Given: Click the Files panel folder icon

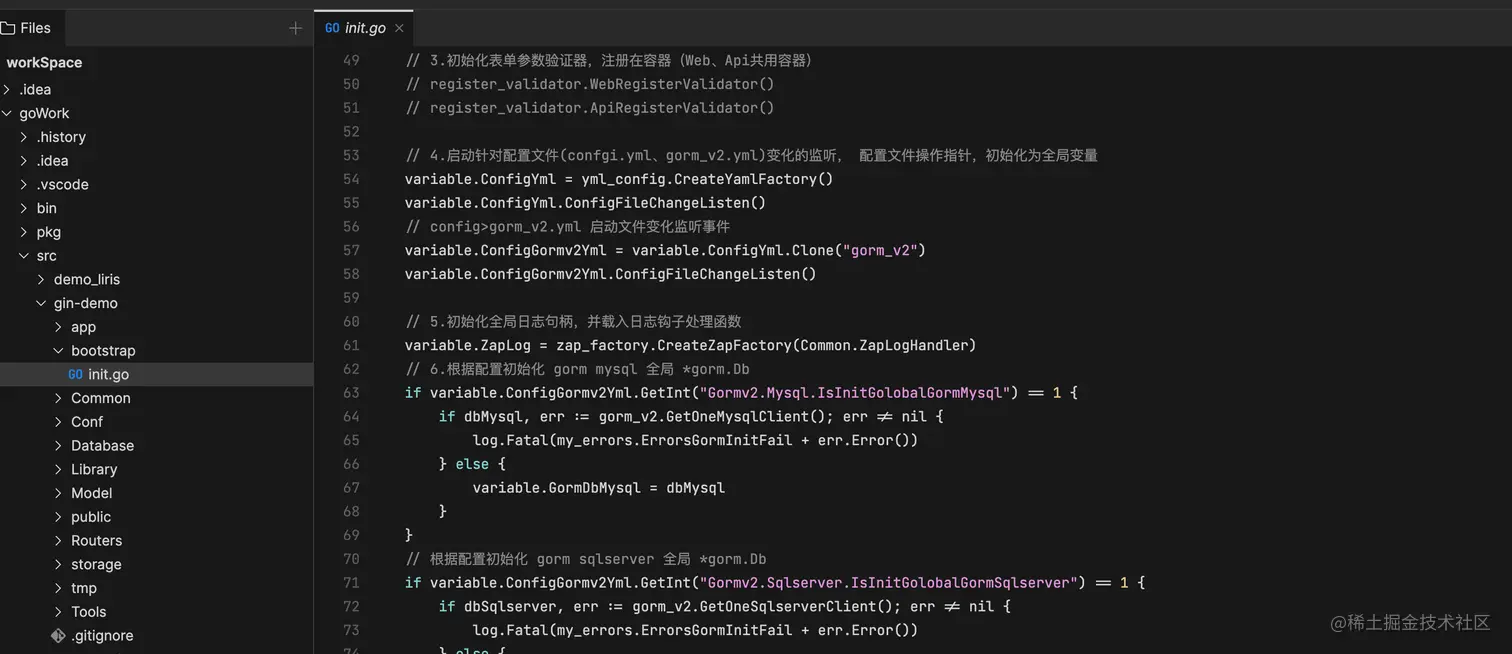Looking at the screenshot, I should [8, 28].
